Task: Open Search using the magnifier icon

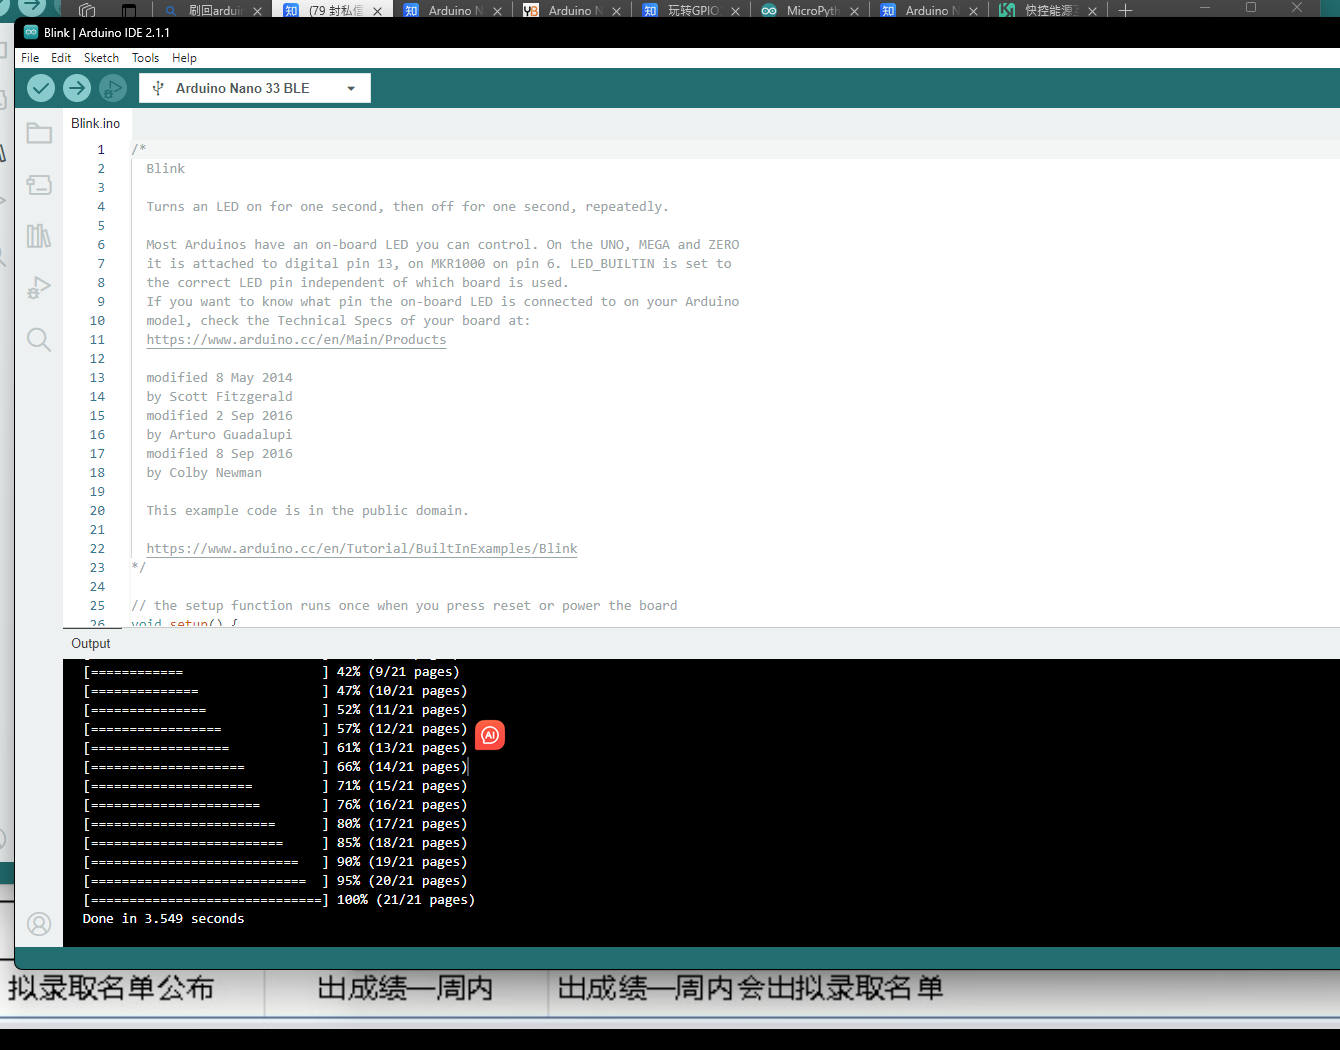Action: (38, 339)
